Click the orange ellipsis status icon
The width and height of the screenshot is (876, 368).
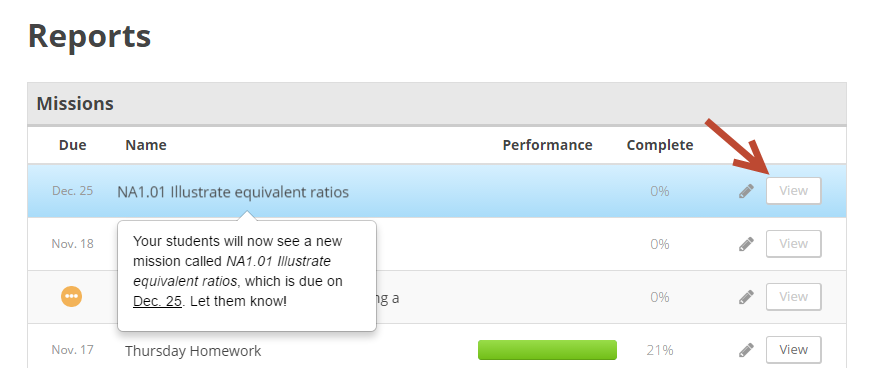pyautogui.click(x=72, y=297)
